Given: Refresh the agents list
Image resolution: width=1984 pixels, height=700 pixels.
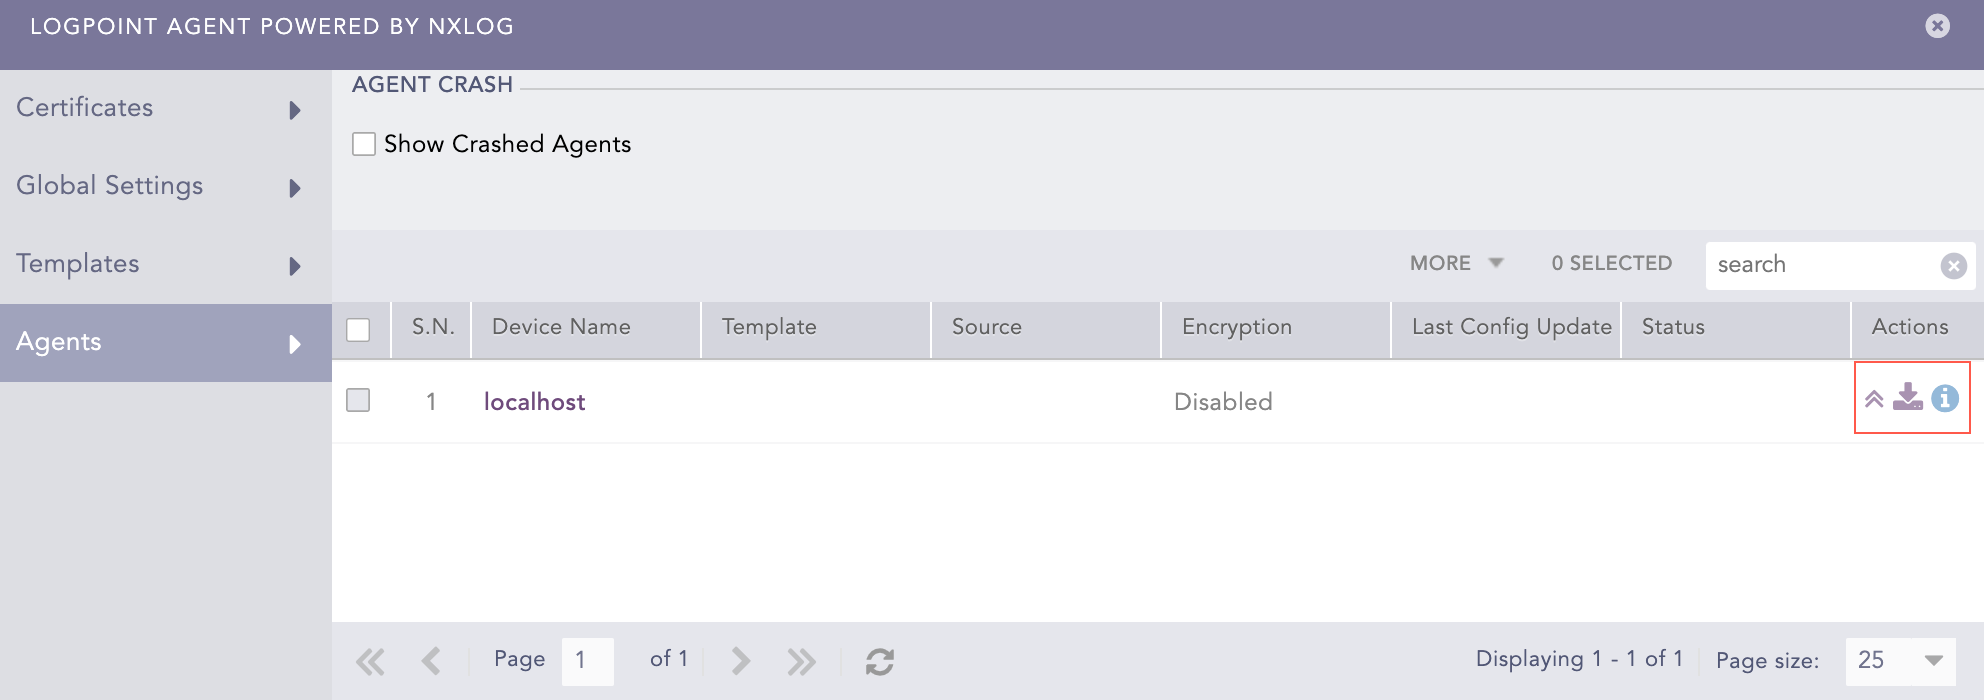Looking at the screenshot, I should coord(880,661).
